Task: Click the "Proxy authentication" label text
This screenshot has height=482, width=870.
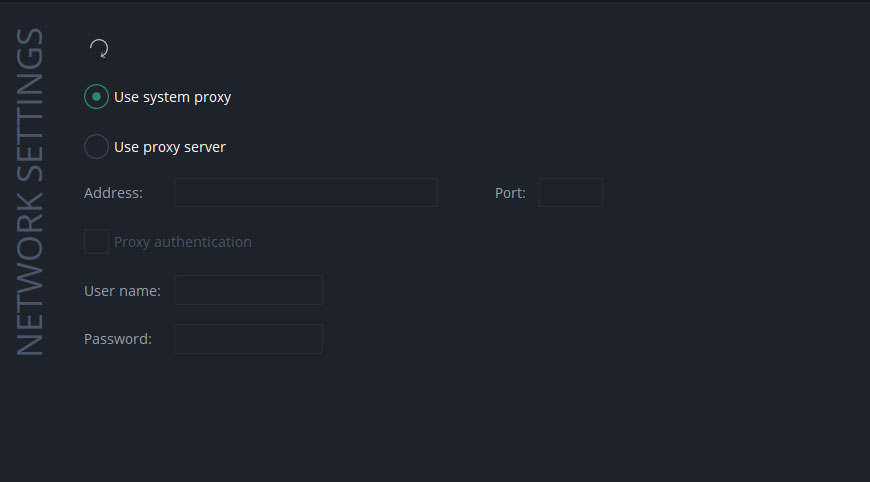Action: click(x=183, y=242)
